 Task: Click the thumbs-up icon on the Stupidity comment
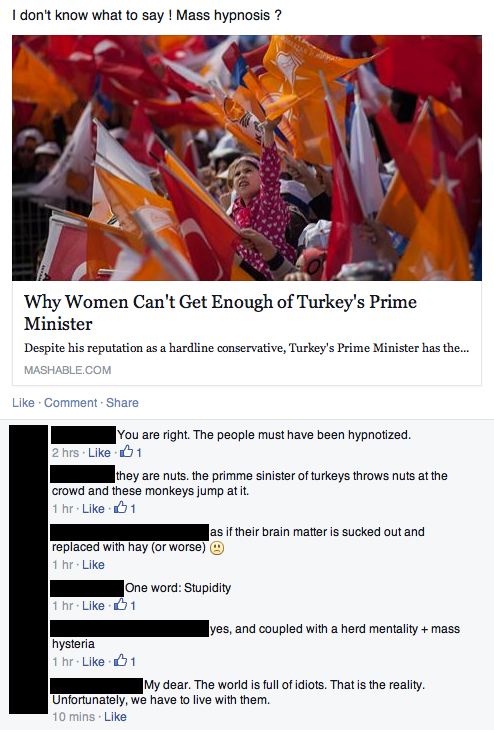click(121, 605)
